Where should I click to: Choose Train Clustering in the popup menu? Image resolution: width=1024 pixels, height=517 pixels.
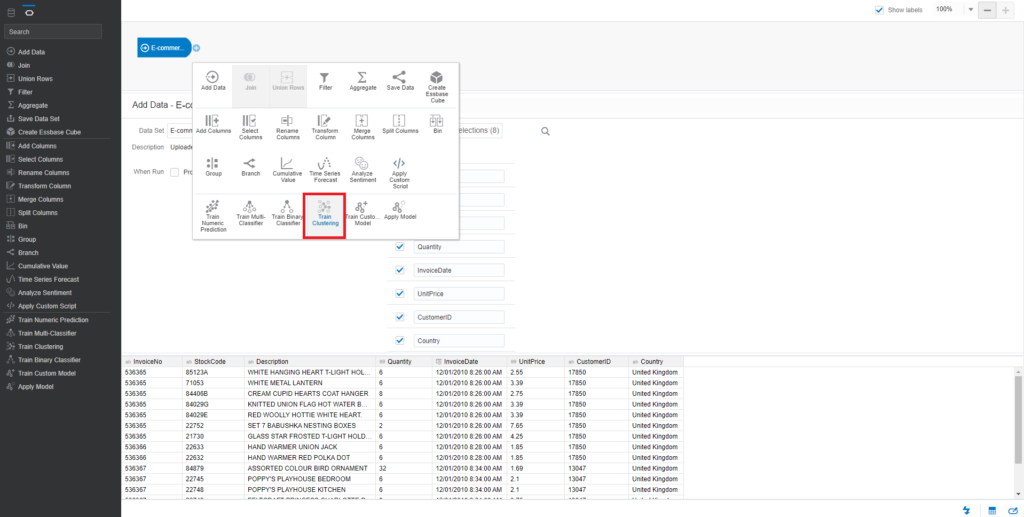(324, 216)
